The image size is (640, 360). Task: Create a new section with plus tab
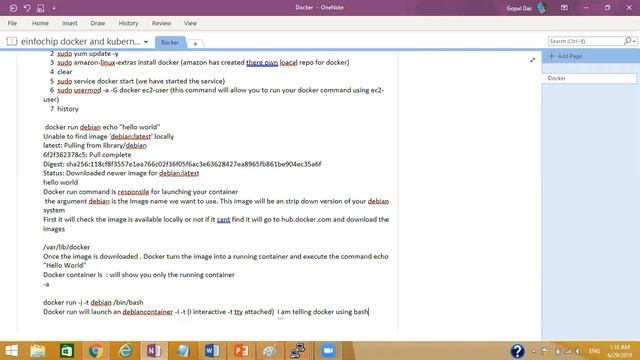[195, 43]
